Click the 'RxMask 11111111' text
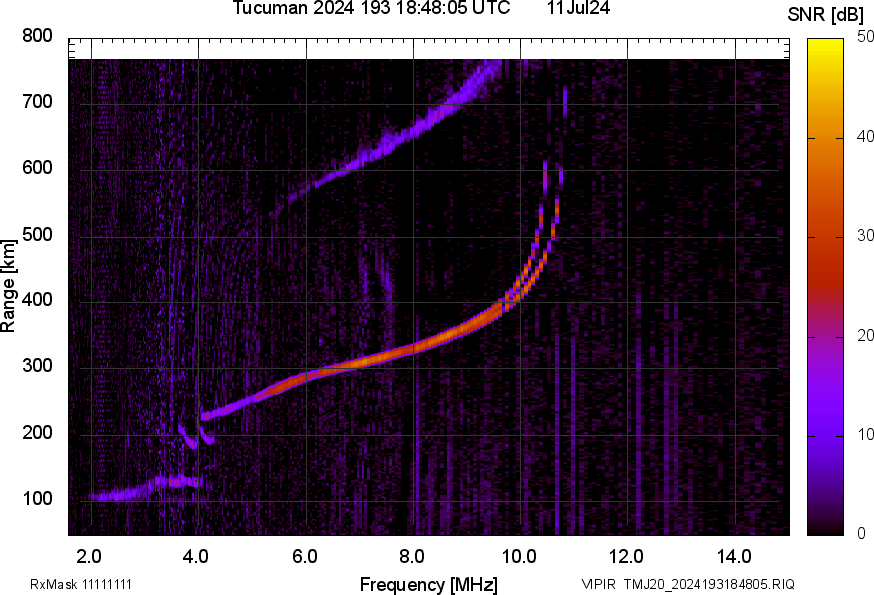Screen dimensions: 874x595 [x=81, y=584]
